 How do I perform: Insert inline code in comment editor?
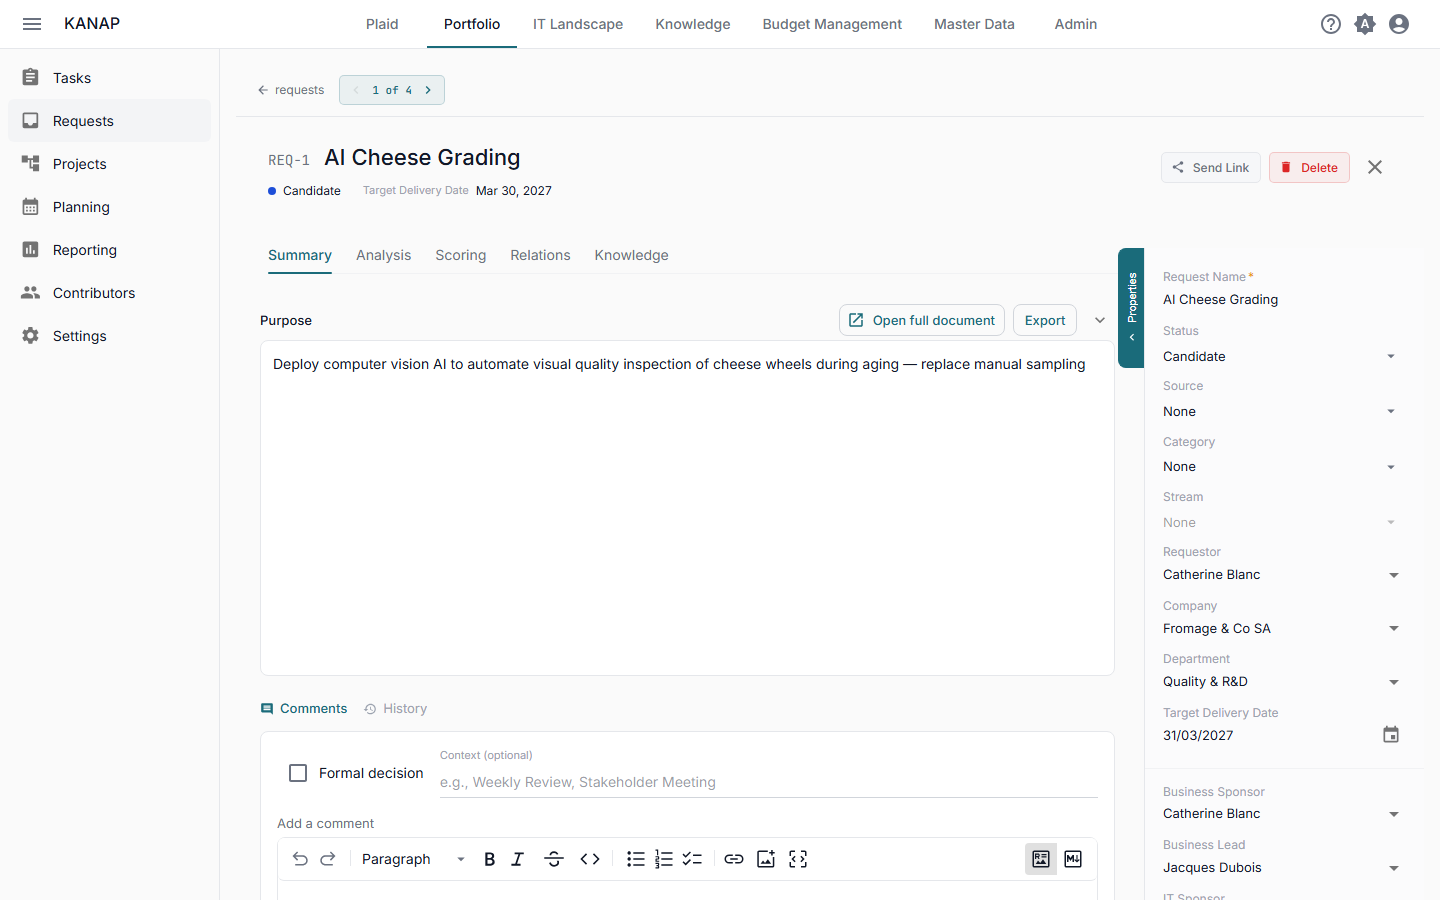tap(590, 859)
